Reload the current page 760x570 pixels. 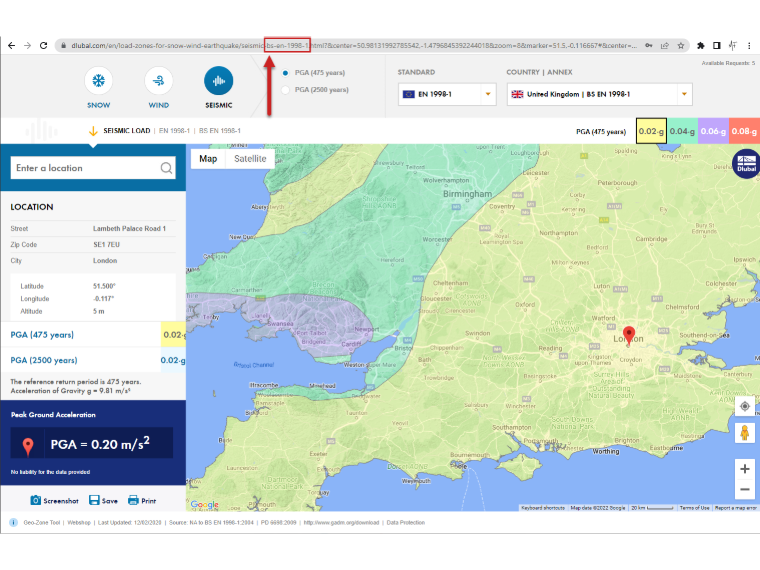click(x=44, y=46)
